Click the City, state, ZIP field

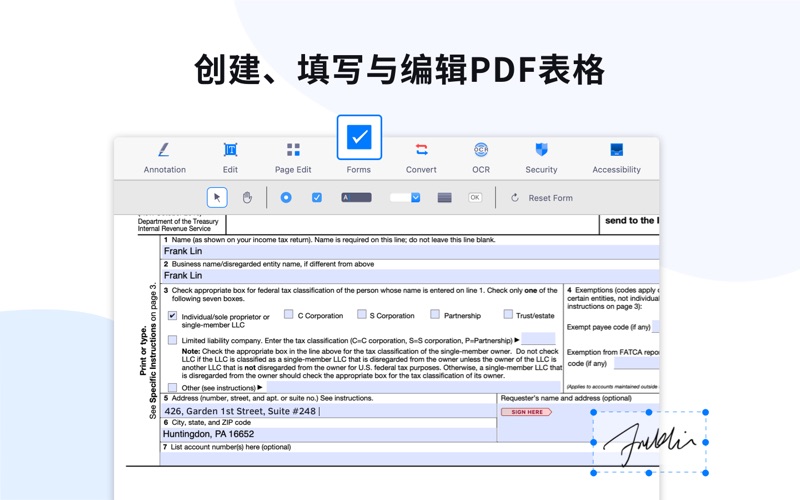coord(328,434)
